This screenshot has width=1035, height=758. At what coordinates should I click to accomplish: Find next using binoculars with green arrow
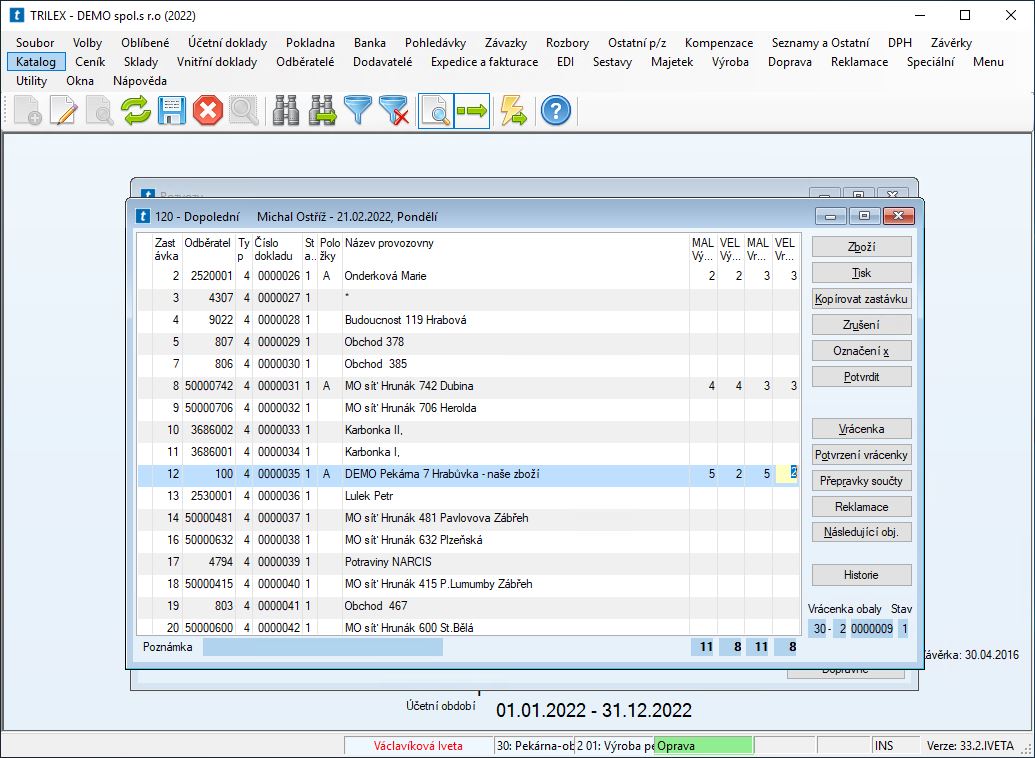coord(323,111)
